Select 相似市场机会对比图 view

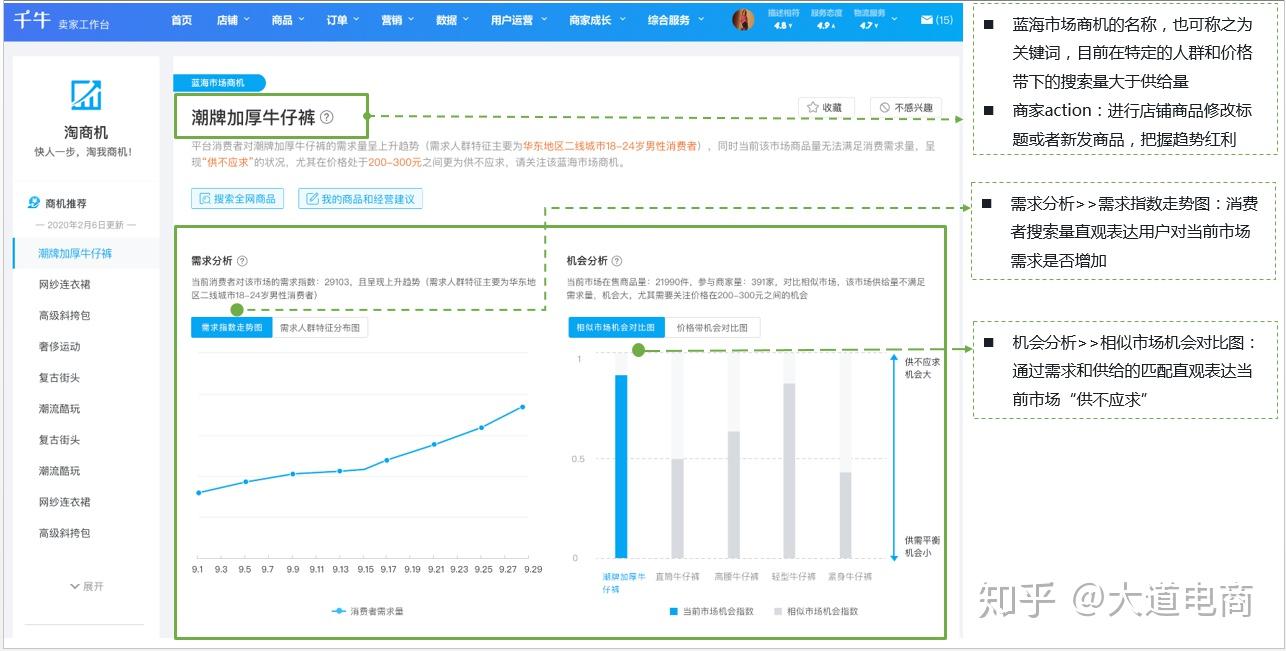[x=617, y=327]
